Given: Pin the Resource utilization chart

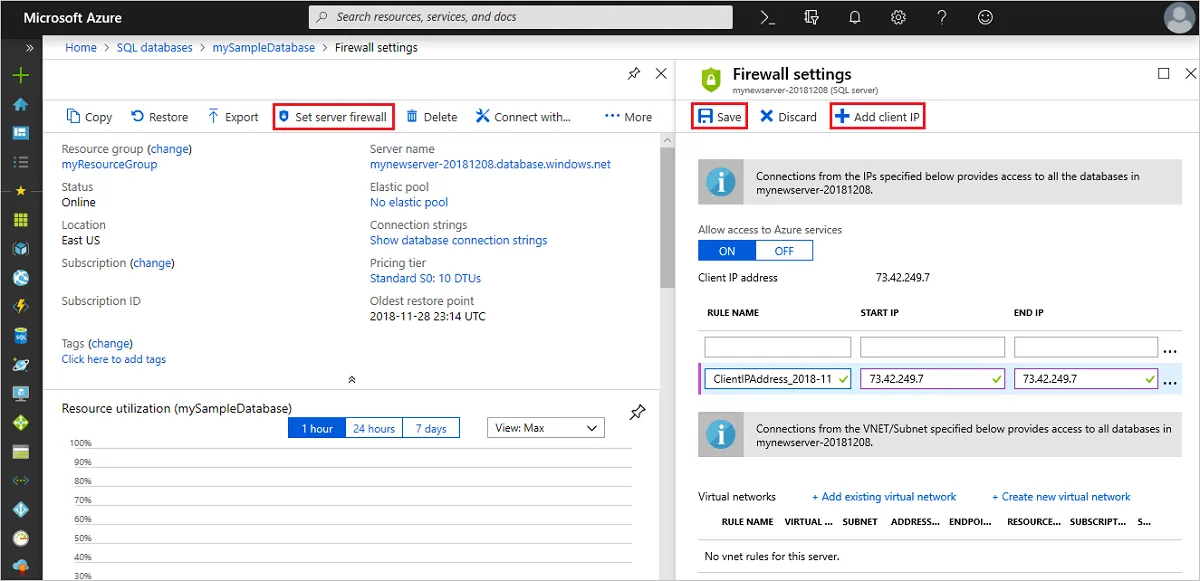Looking at the screenshot, I should 637,412.
